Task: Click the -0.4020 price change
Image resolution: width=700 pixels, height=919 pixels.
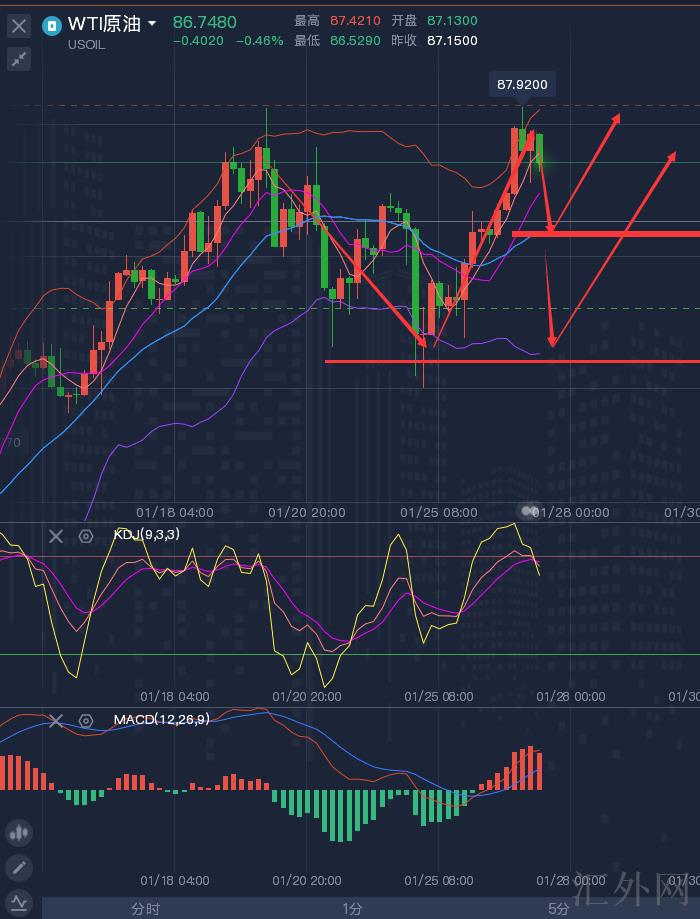Action: (x=198, y=40)
